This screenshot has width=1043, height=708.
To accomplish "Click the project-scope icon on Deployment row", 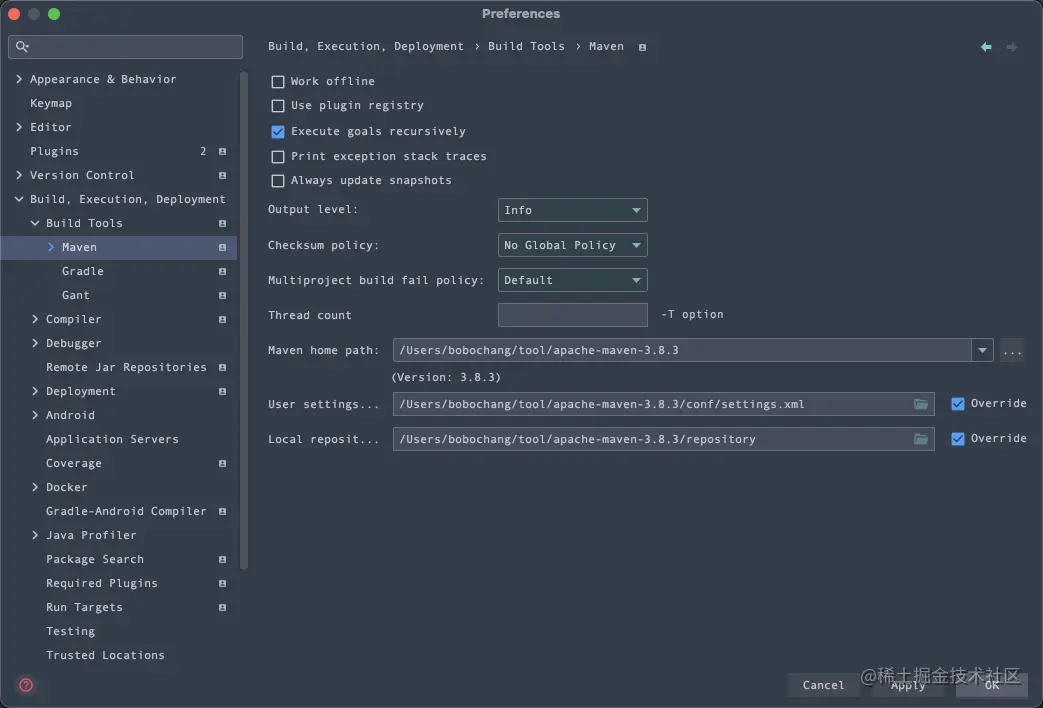I will [222, 391].
